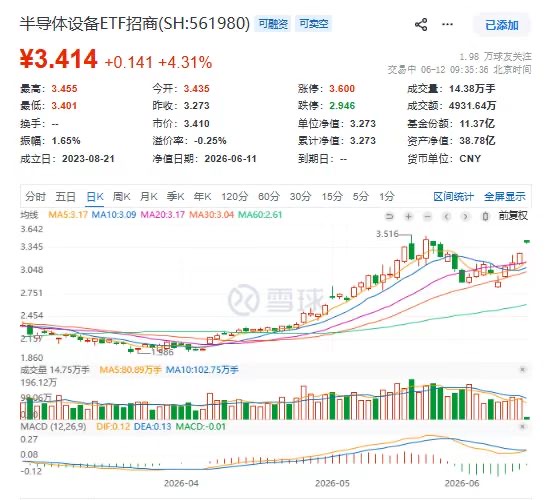Switch to the 五日 chart tab
555x500 pixels.
pos(65,196)
